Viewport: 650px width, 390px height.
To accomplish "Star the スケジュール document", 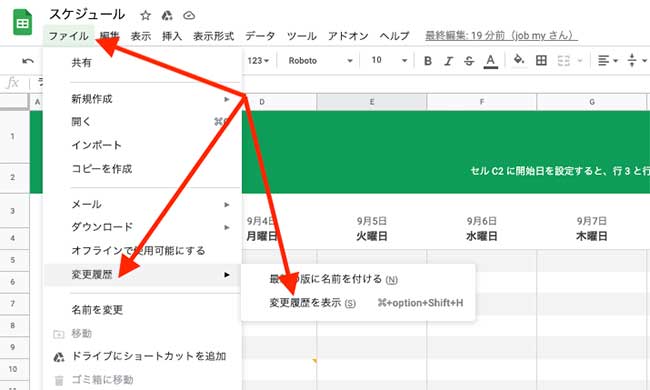I will tap(145, 16).
